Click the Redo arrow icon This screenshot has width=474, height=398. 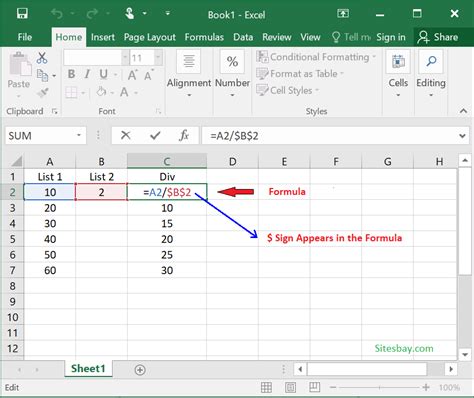[x=92, y=14]
